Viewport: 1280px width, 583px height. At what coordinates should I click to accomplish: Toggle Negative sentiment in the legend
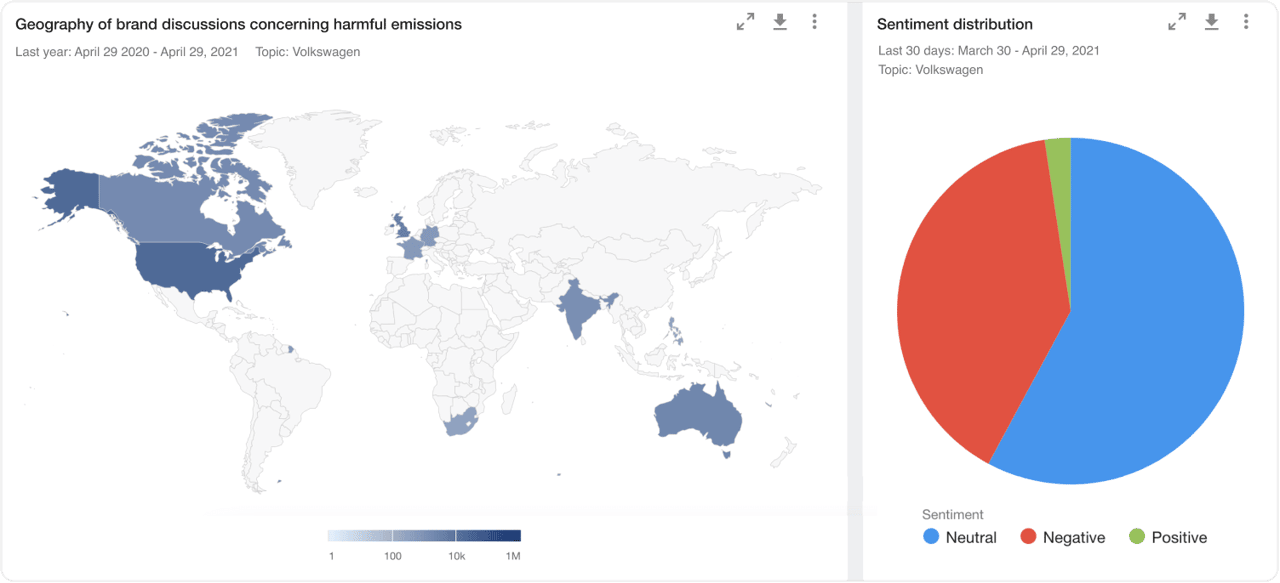pyautogui.click(x=1062, y=537)
